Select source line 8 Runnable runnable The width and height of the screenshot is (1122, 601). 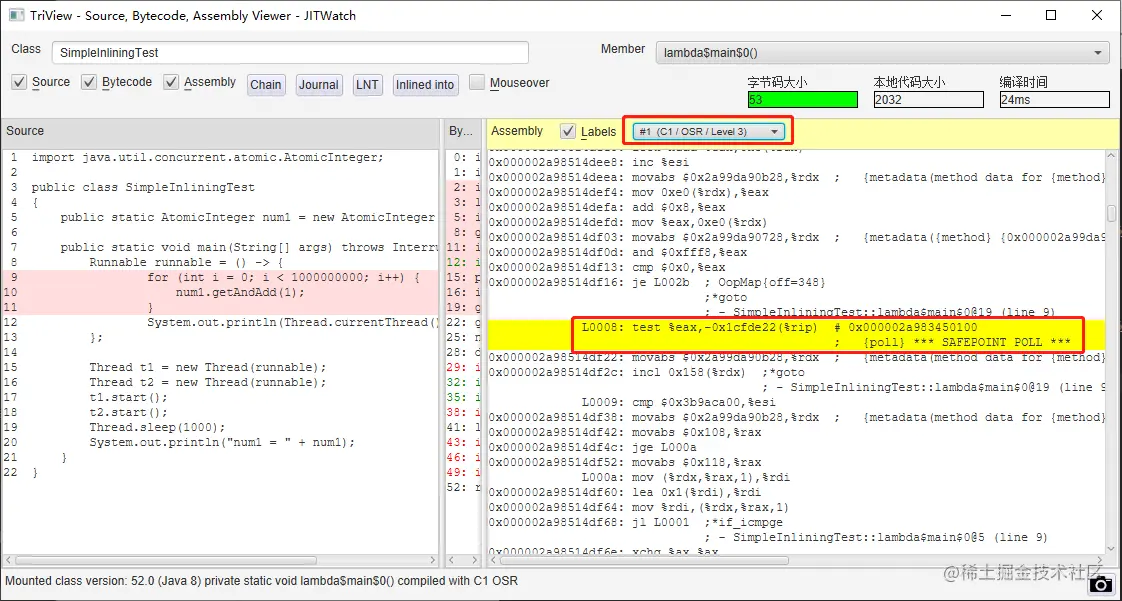pos(220,263)
